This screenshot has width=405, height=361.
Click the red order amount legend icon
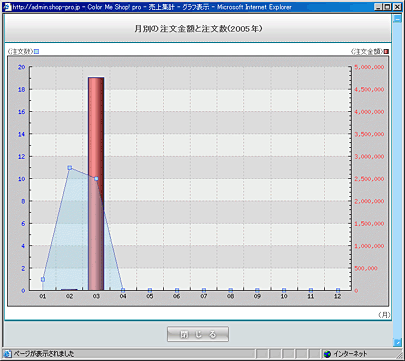point(386,52)
